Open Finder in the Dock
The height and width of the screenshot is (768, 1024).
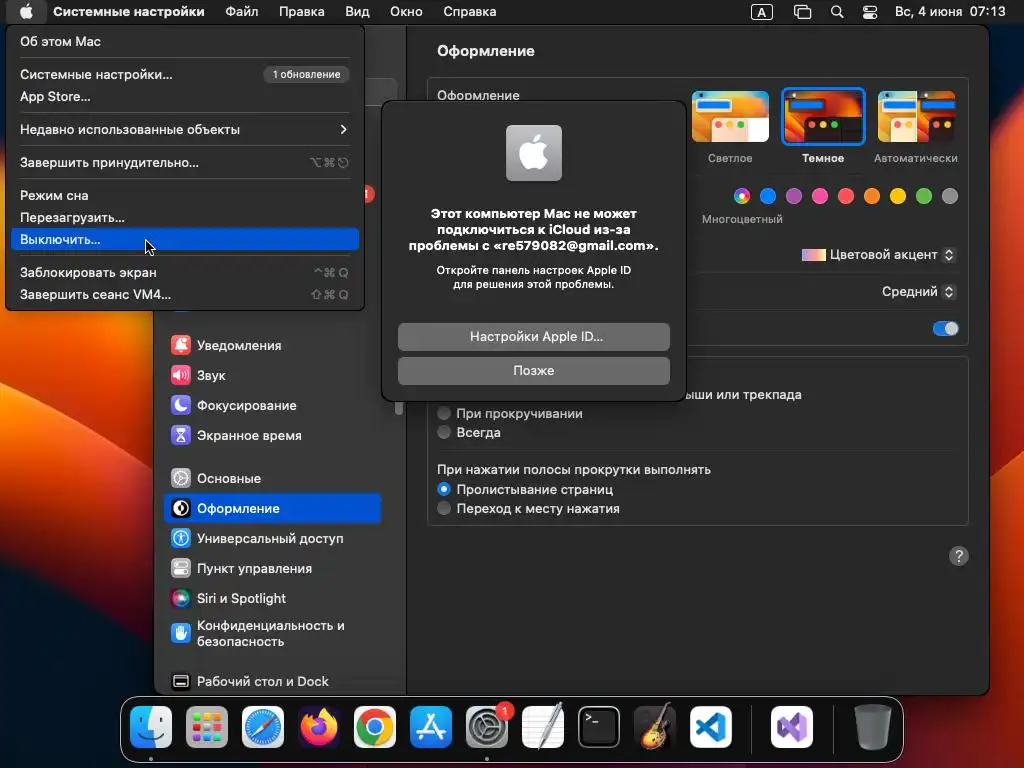pyautogui.click(x=151, y=727)
